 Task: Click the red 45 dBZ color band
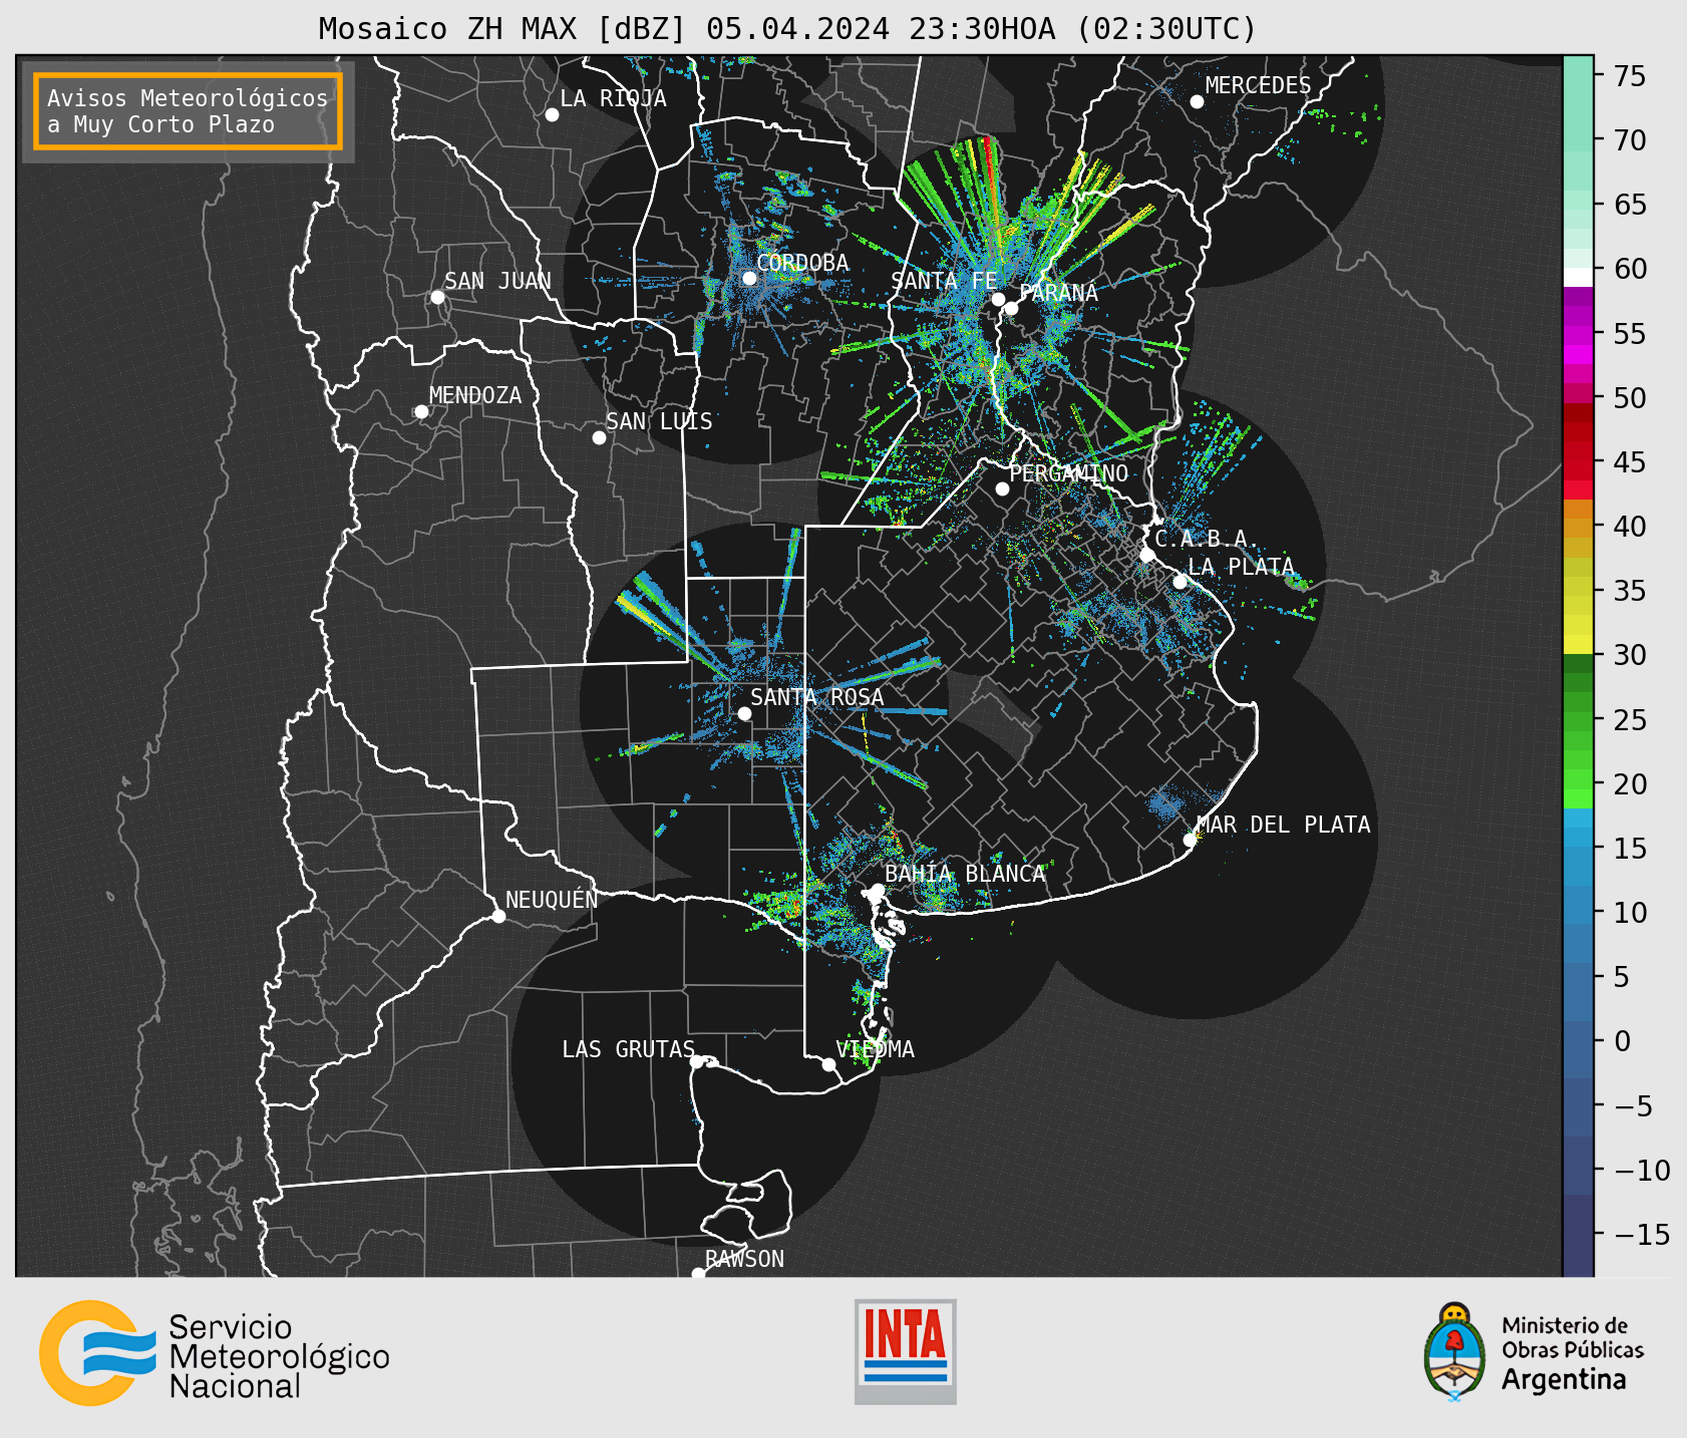(x=1578, y=462)
